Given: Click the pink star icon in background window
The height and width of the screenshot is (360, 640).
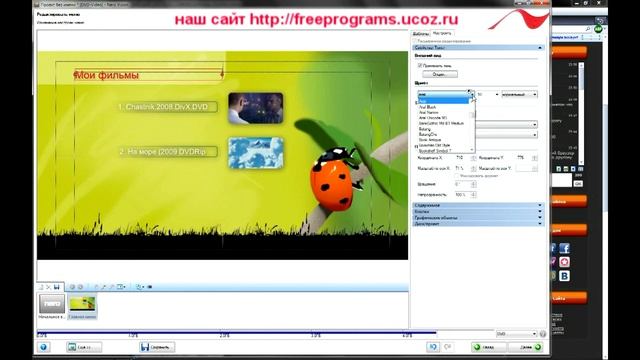Looking at the screenshot, I should [x=564, y=262].
